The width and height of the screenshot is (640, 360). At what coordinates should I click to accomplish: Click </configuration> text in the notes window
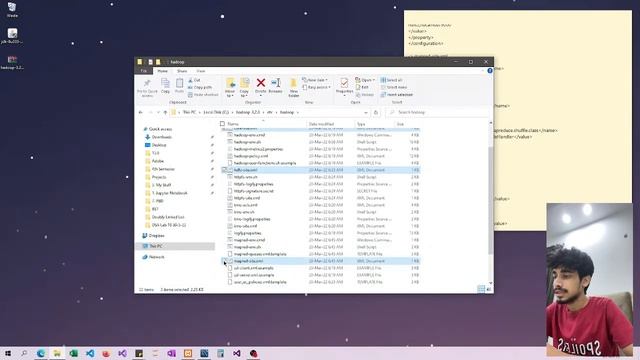pyautogui.click(x=425, y=43)
